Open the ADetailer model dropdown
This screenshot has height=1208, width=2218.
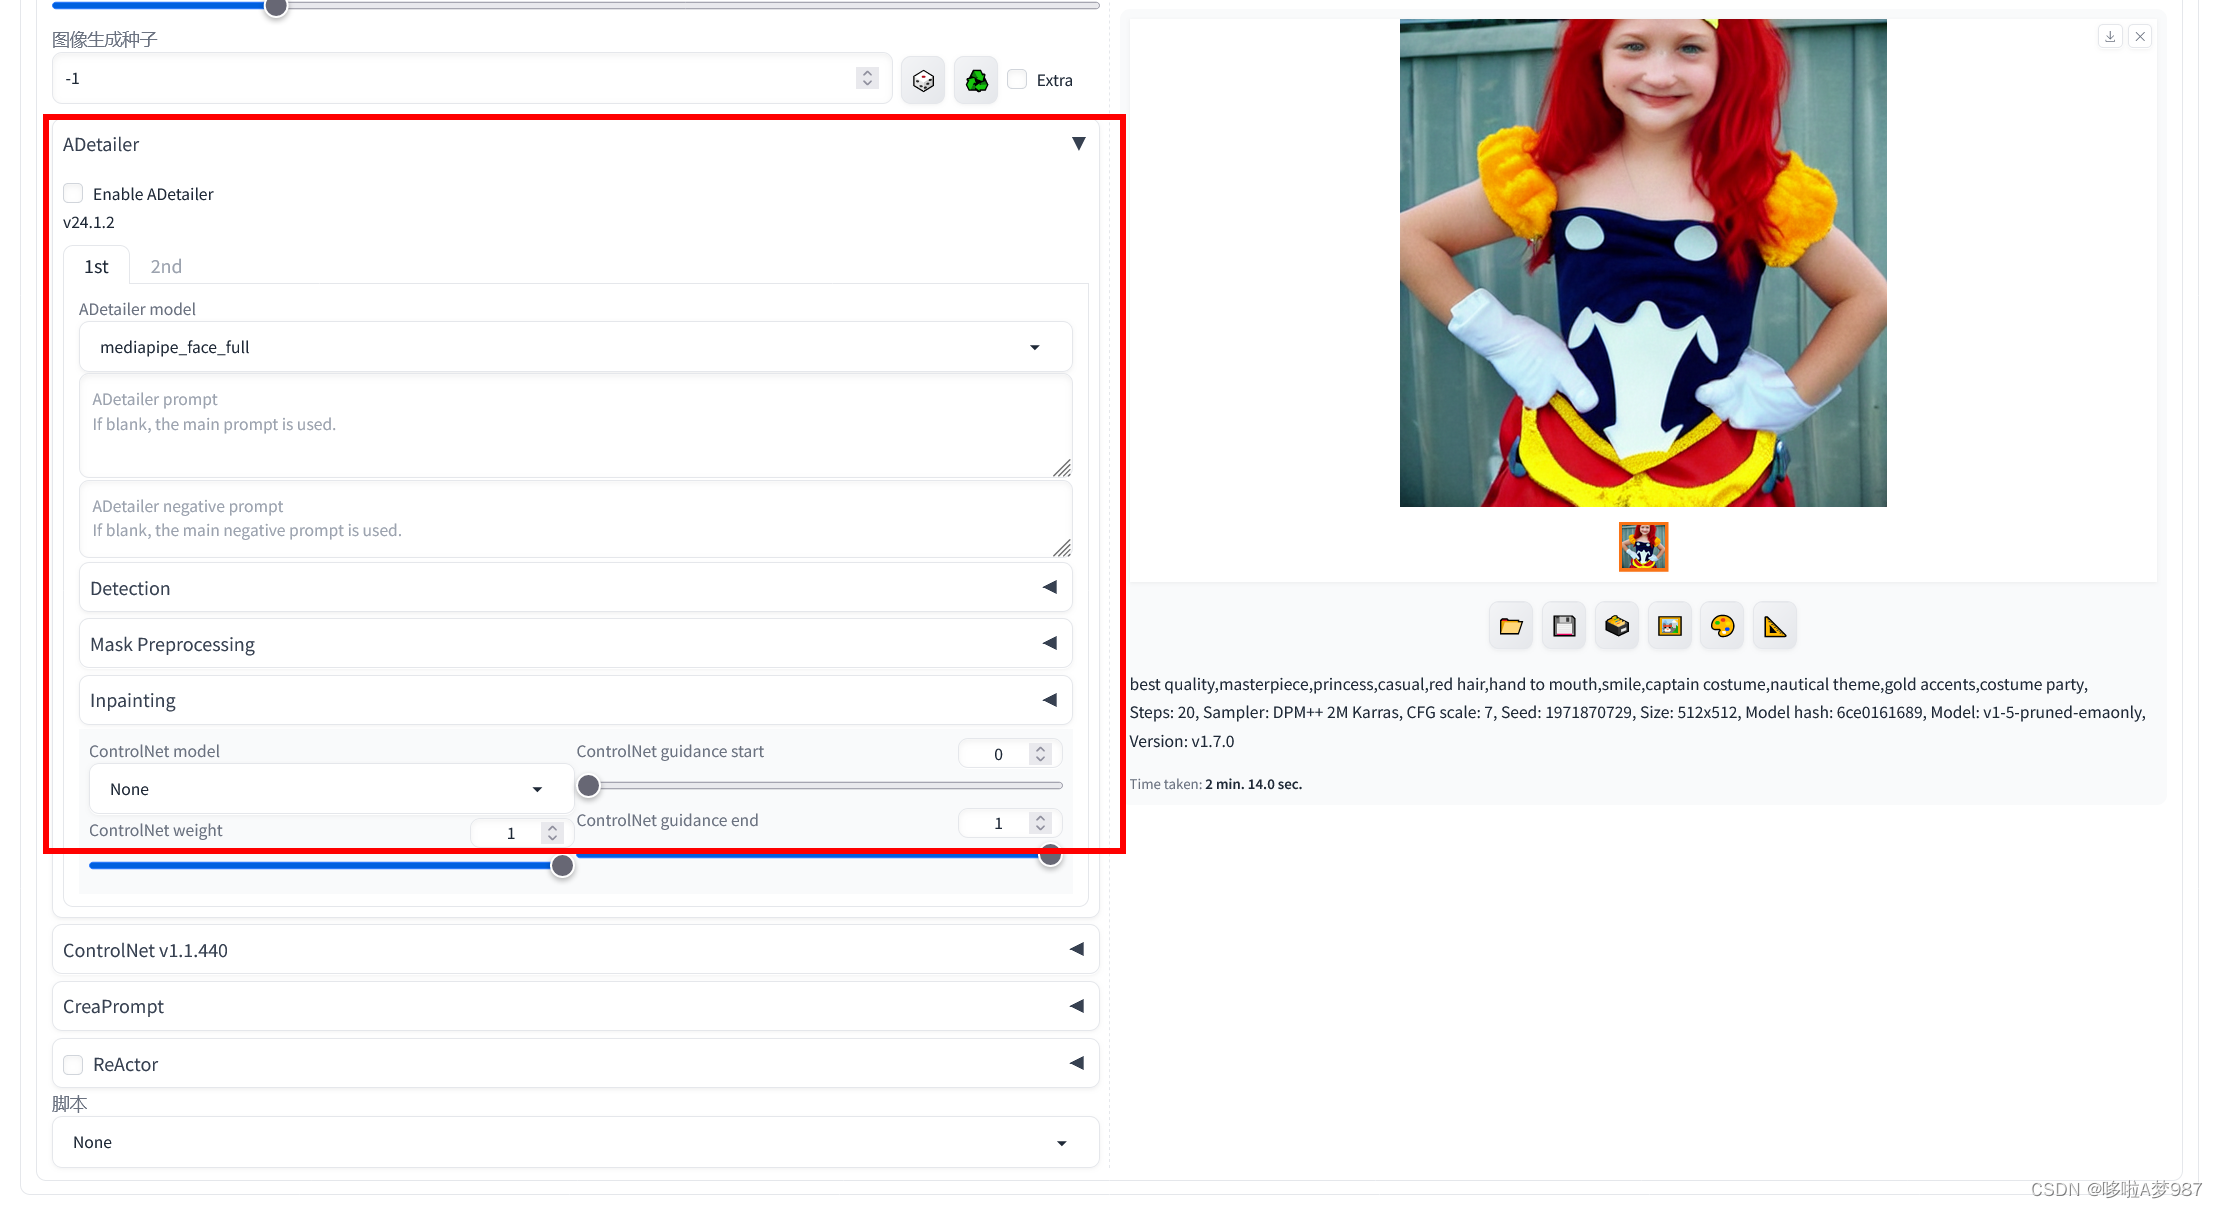[575, 347]
